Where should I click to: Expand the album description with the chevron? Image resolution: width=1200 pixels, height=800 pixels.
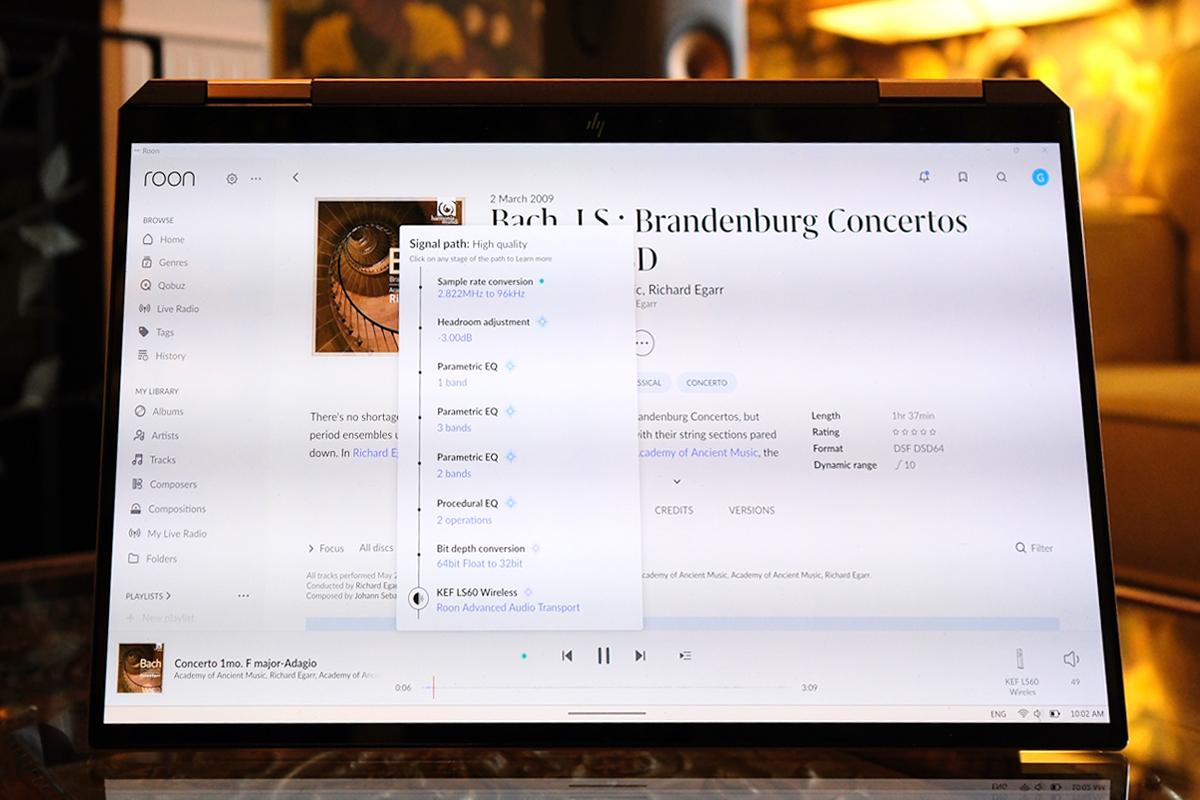[x=677, y=481]
